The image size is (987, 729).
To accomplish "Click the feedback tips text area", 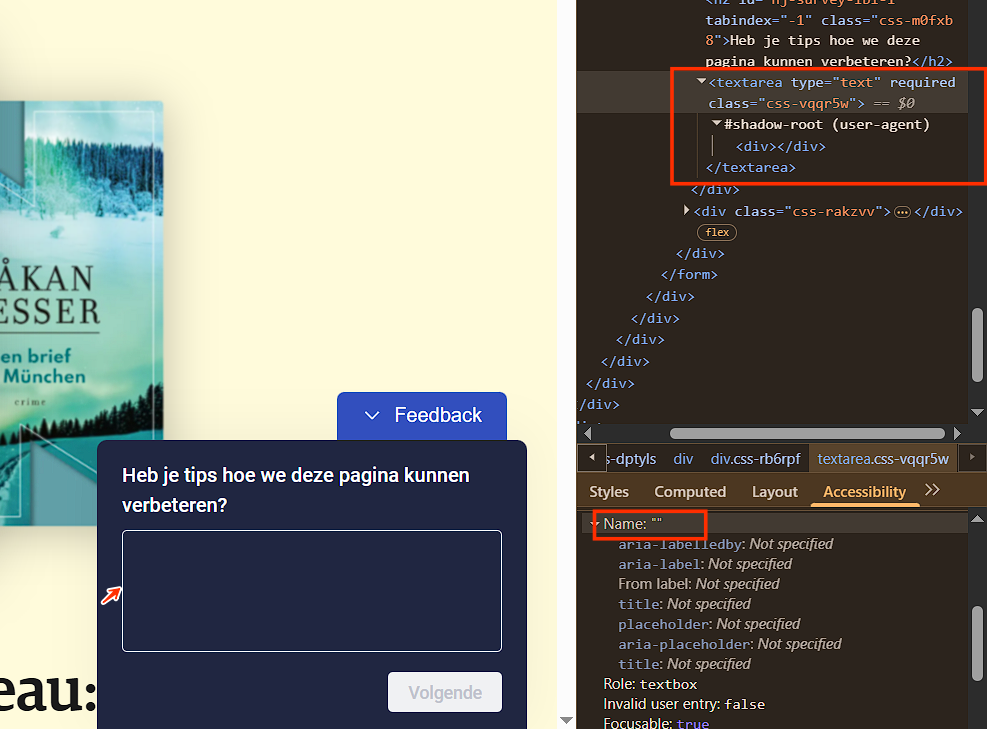I will coord(312,590).
